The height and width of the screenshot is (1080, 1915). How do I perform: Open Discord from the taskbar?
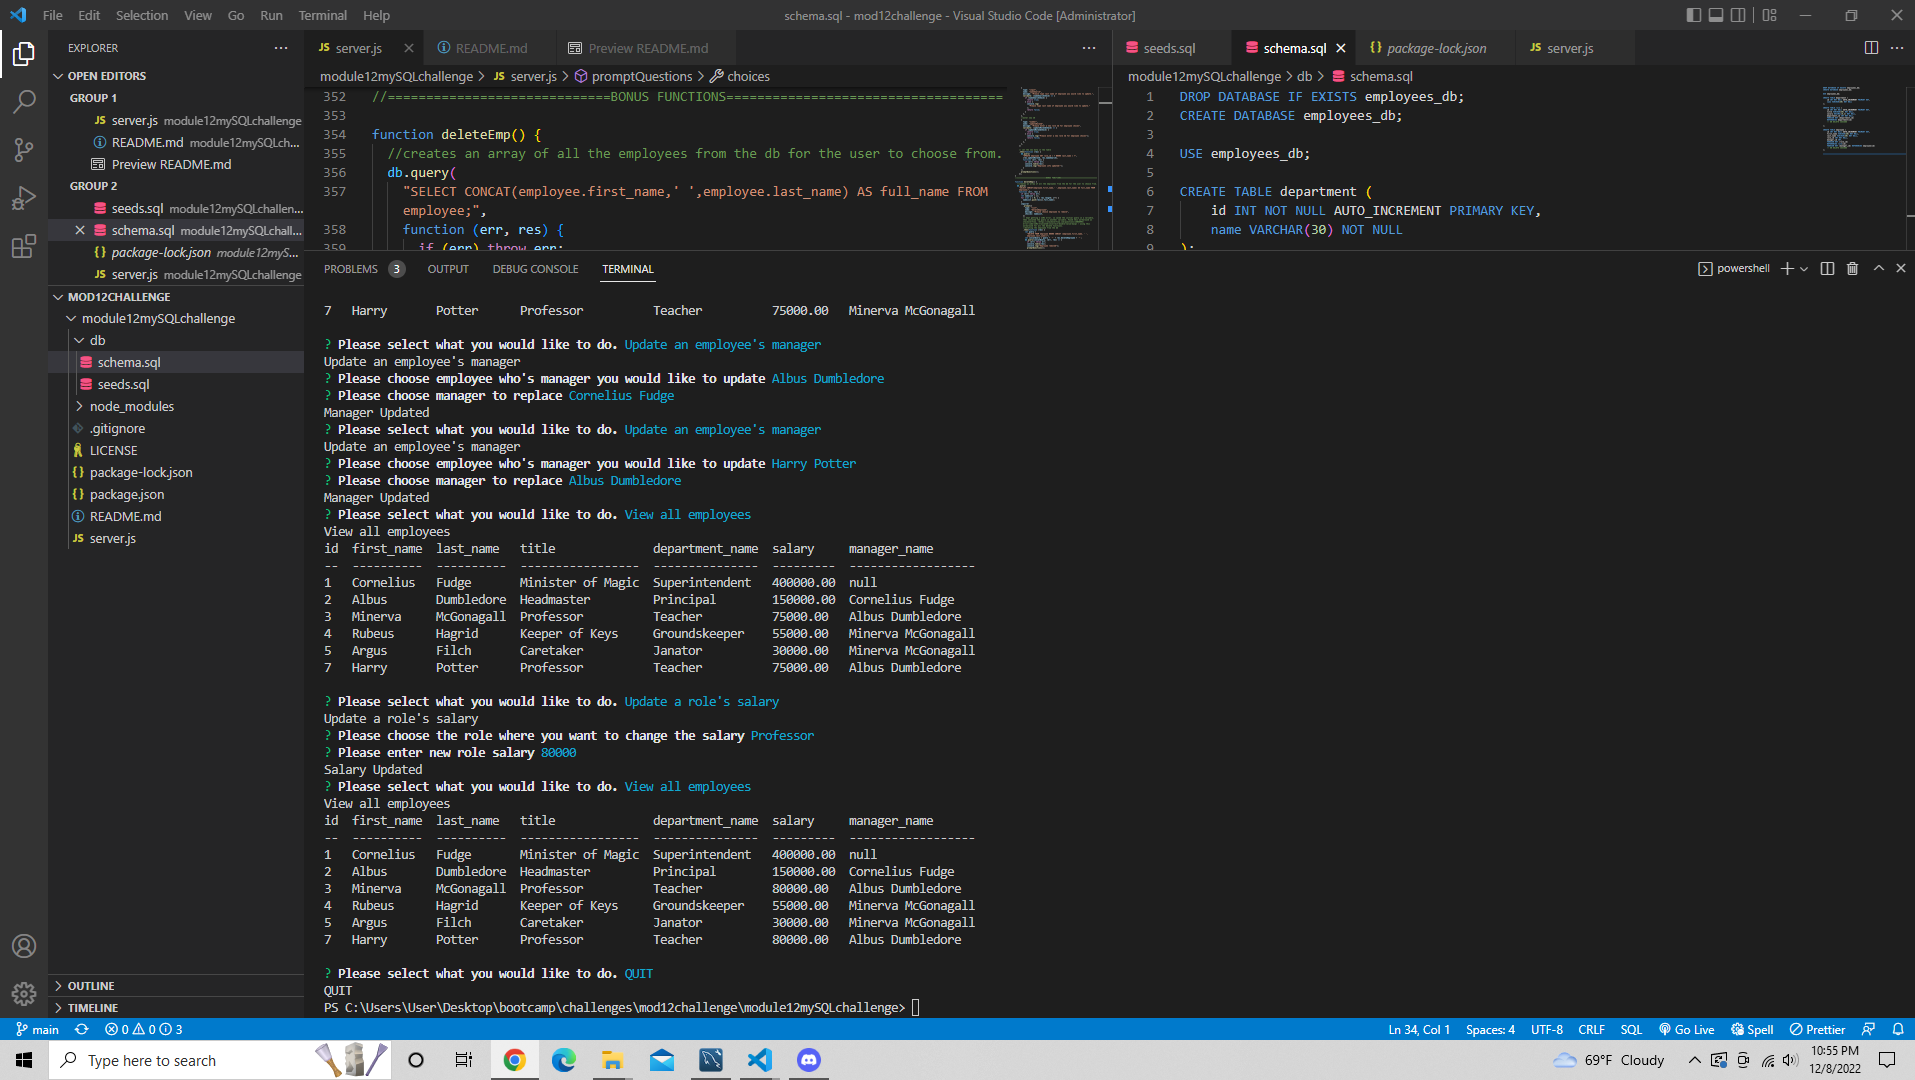click(808, 1060)
